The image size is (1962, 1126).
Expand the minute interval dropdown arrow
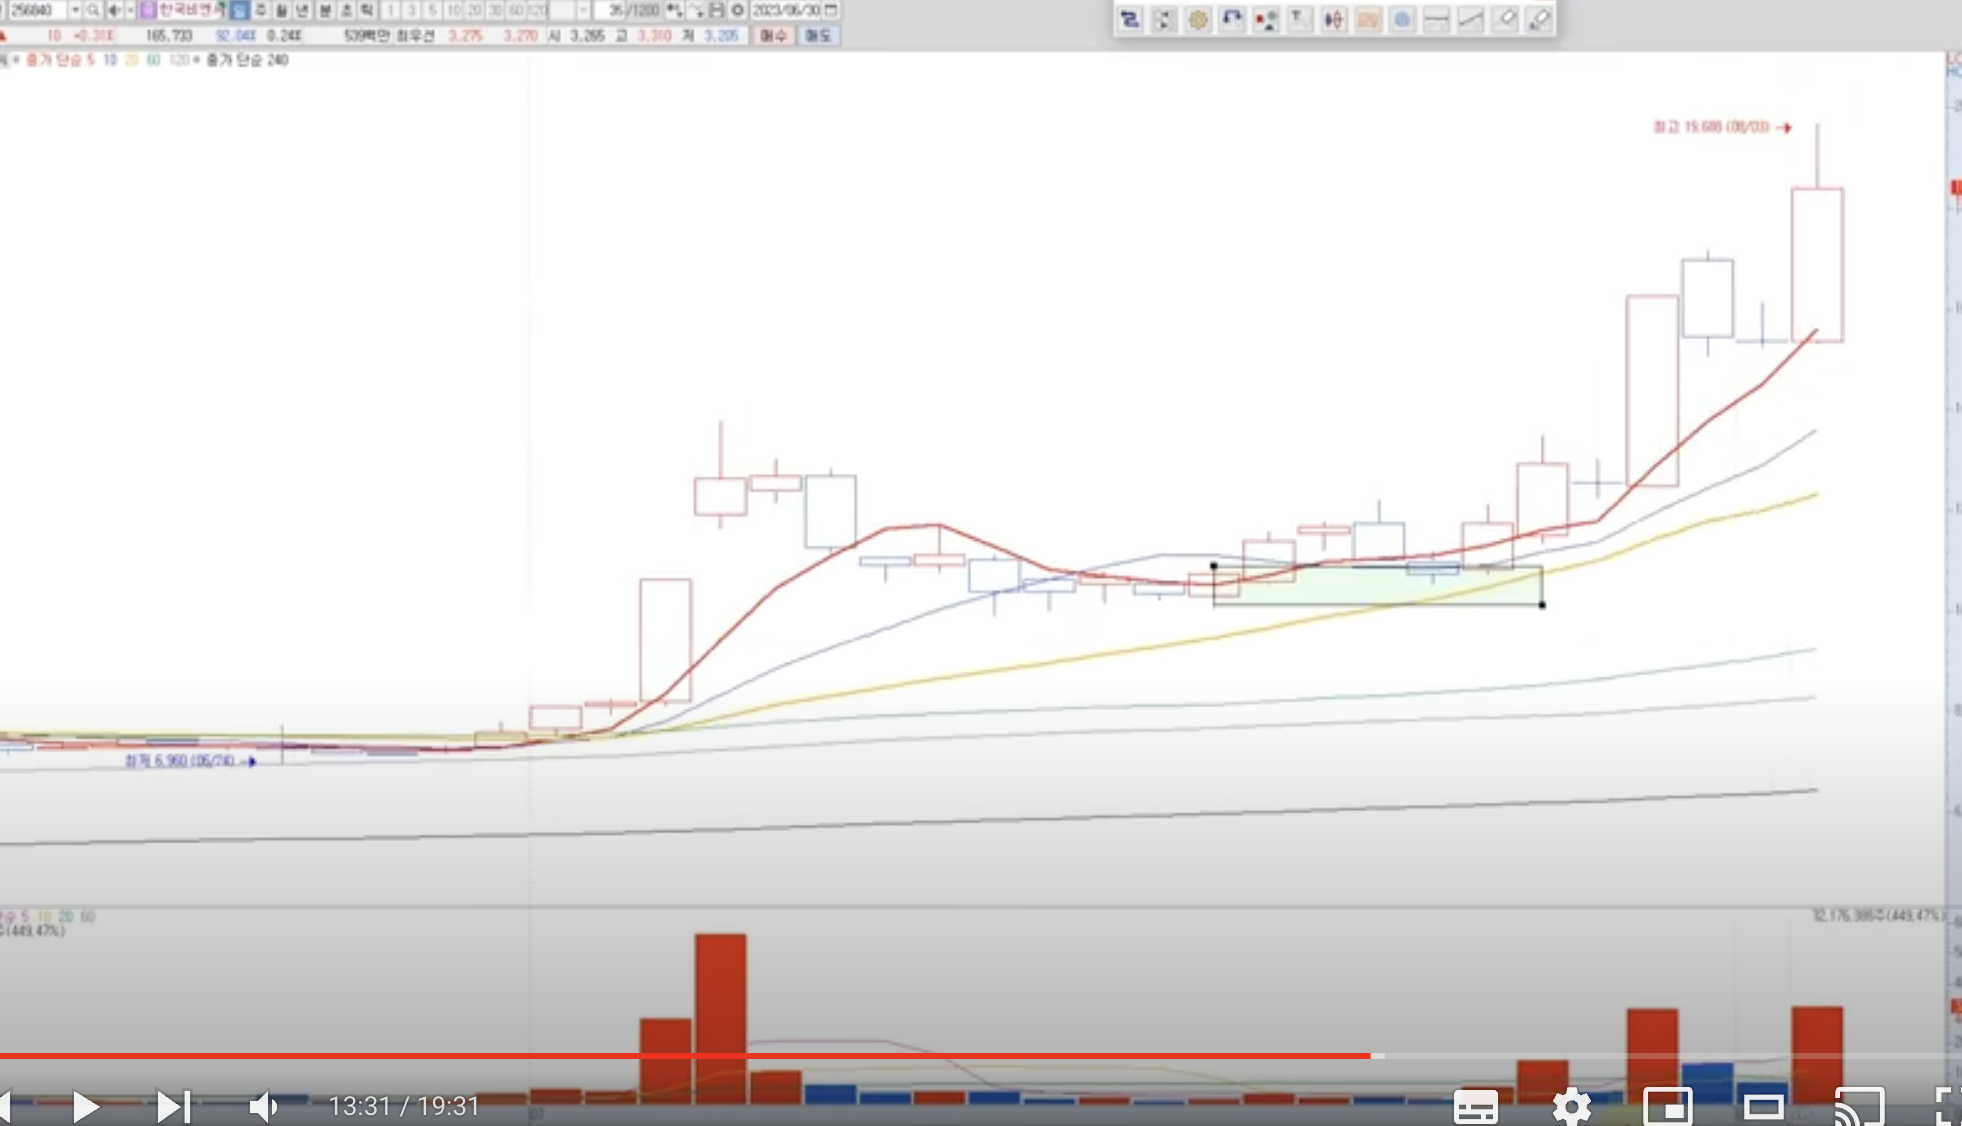pyautogui.click(x=583, y=10)
